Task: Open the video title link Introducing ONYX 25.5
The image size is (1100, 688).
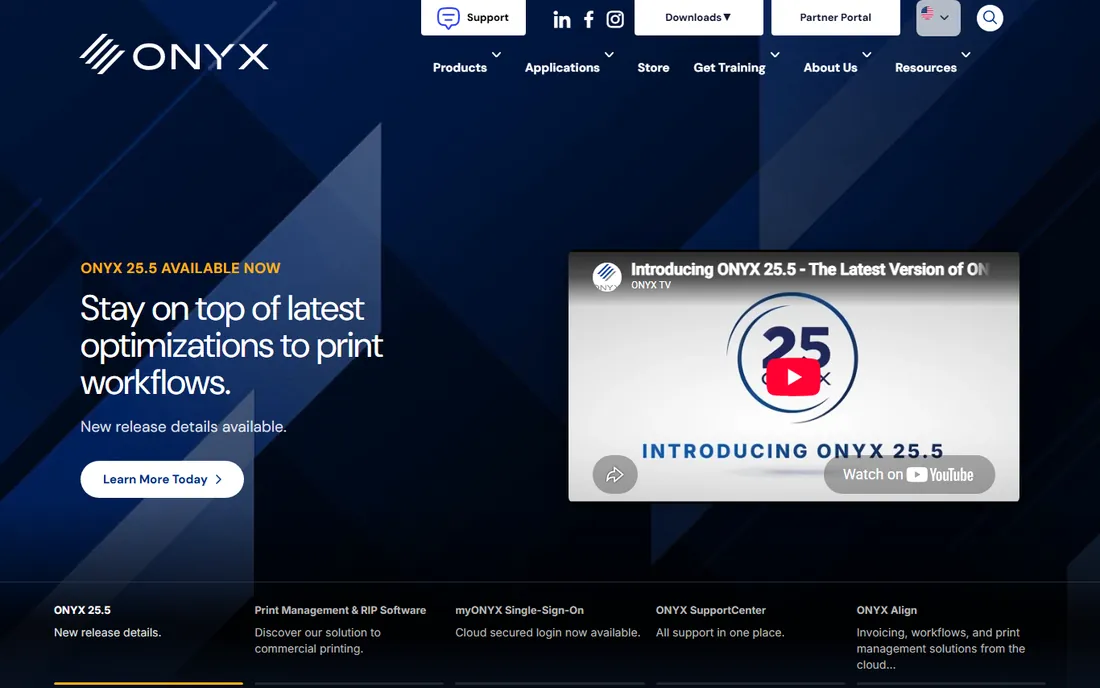Action: (810, 269)
